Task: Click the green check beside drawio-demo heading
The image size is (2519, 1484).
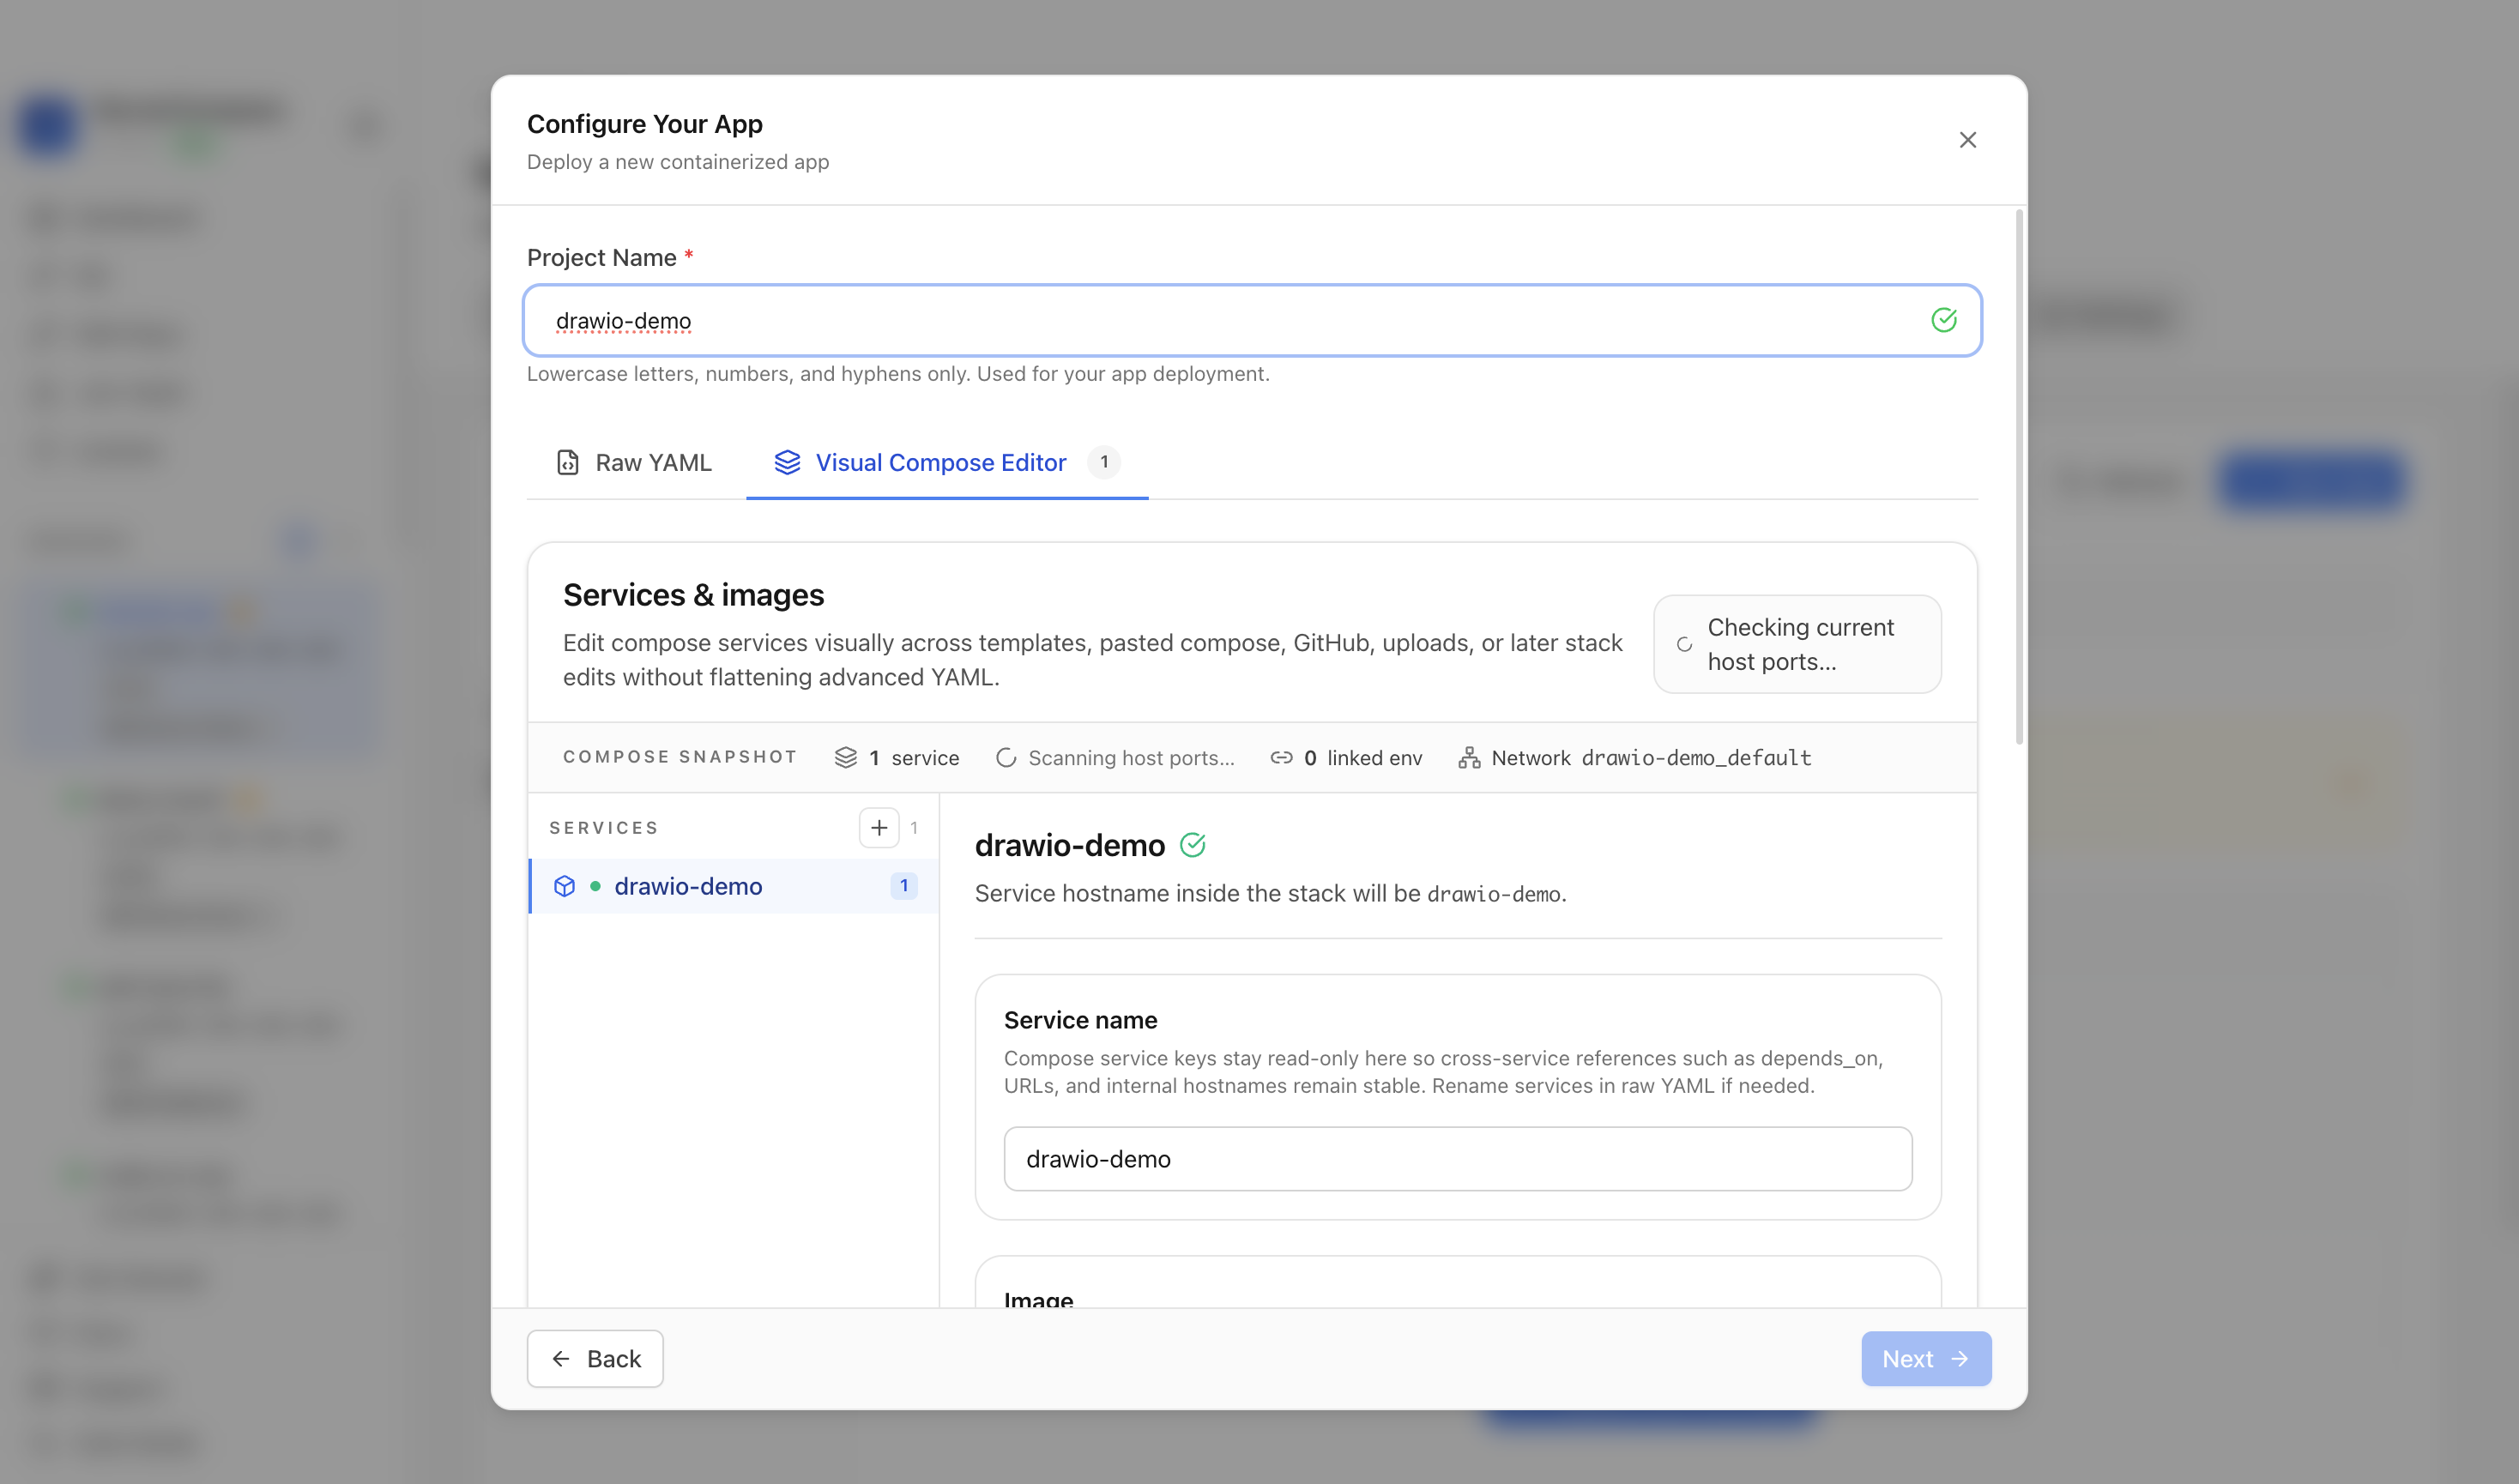Action: point(1192,845)
